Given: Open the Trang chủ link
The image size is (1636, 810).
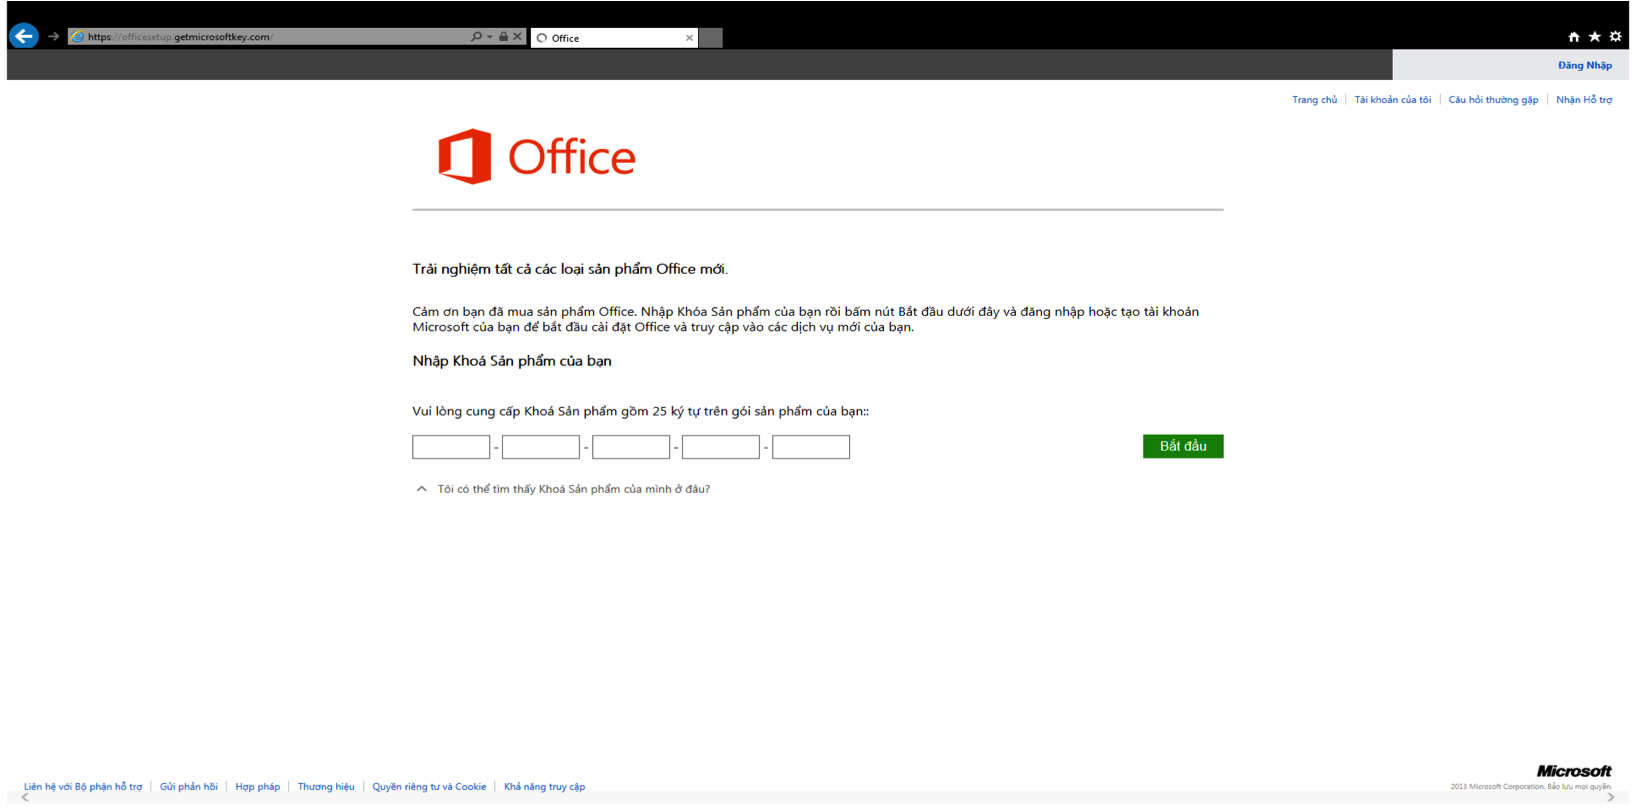Looking at the screenshot, I should click(1314, 100).
